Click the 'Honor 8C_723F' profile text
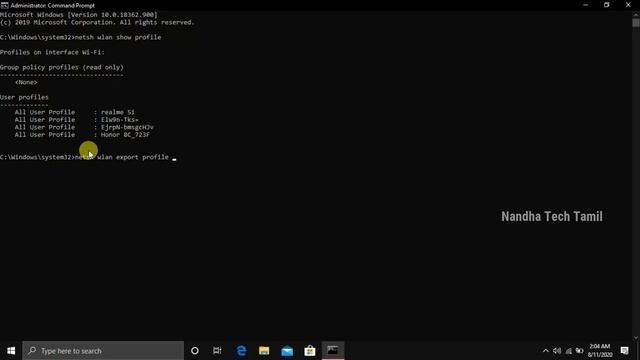Screen dimensions: 640x360 125,134
